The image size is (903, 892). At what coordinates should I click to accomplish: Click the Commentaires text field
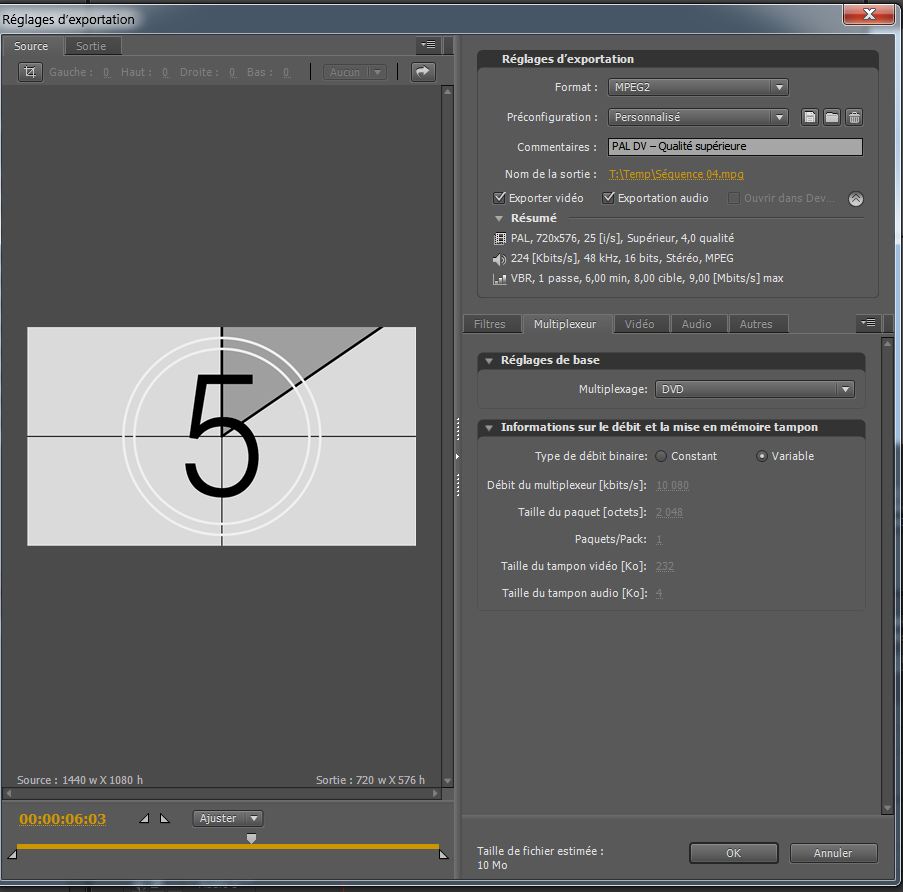click(734, 146)
